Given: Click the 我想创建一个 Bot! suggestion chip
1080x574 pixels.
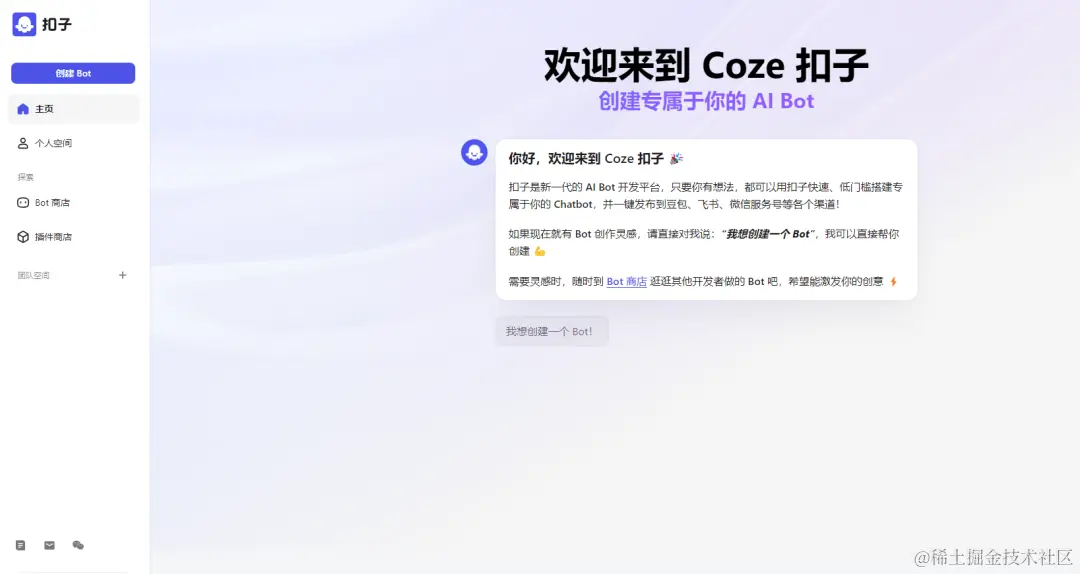Looking at the screenshot, I should coord(552,331).
